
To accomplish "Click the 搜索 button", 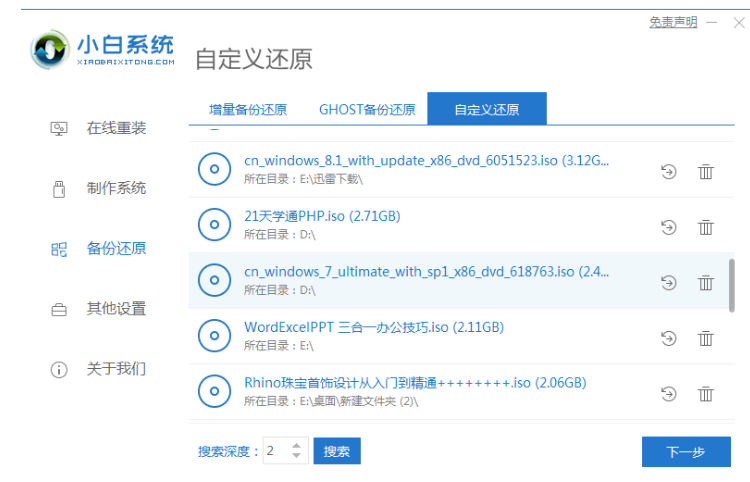I will pyautogui.click(x=337, y=451).
